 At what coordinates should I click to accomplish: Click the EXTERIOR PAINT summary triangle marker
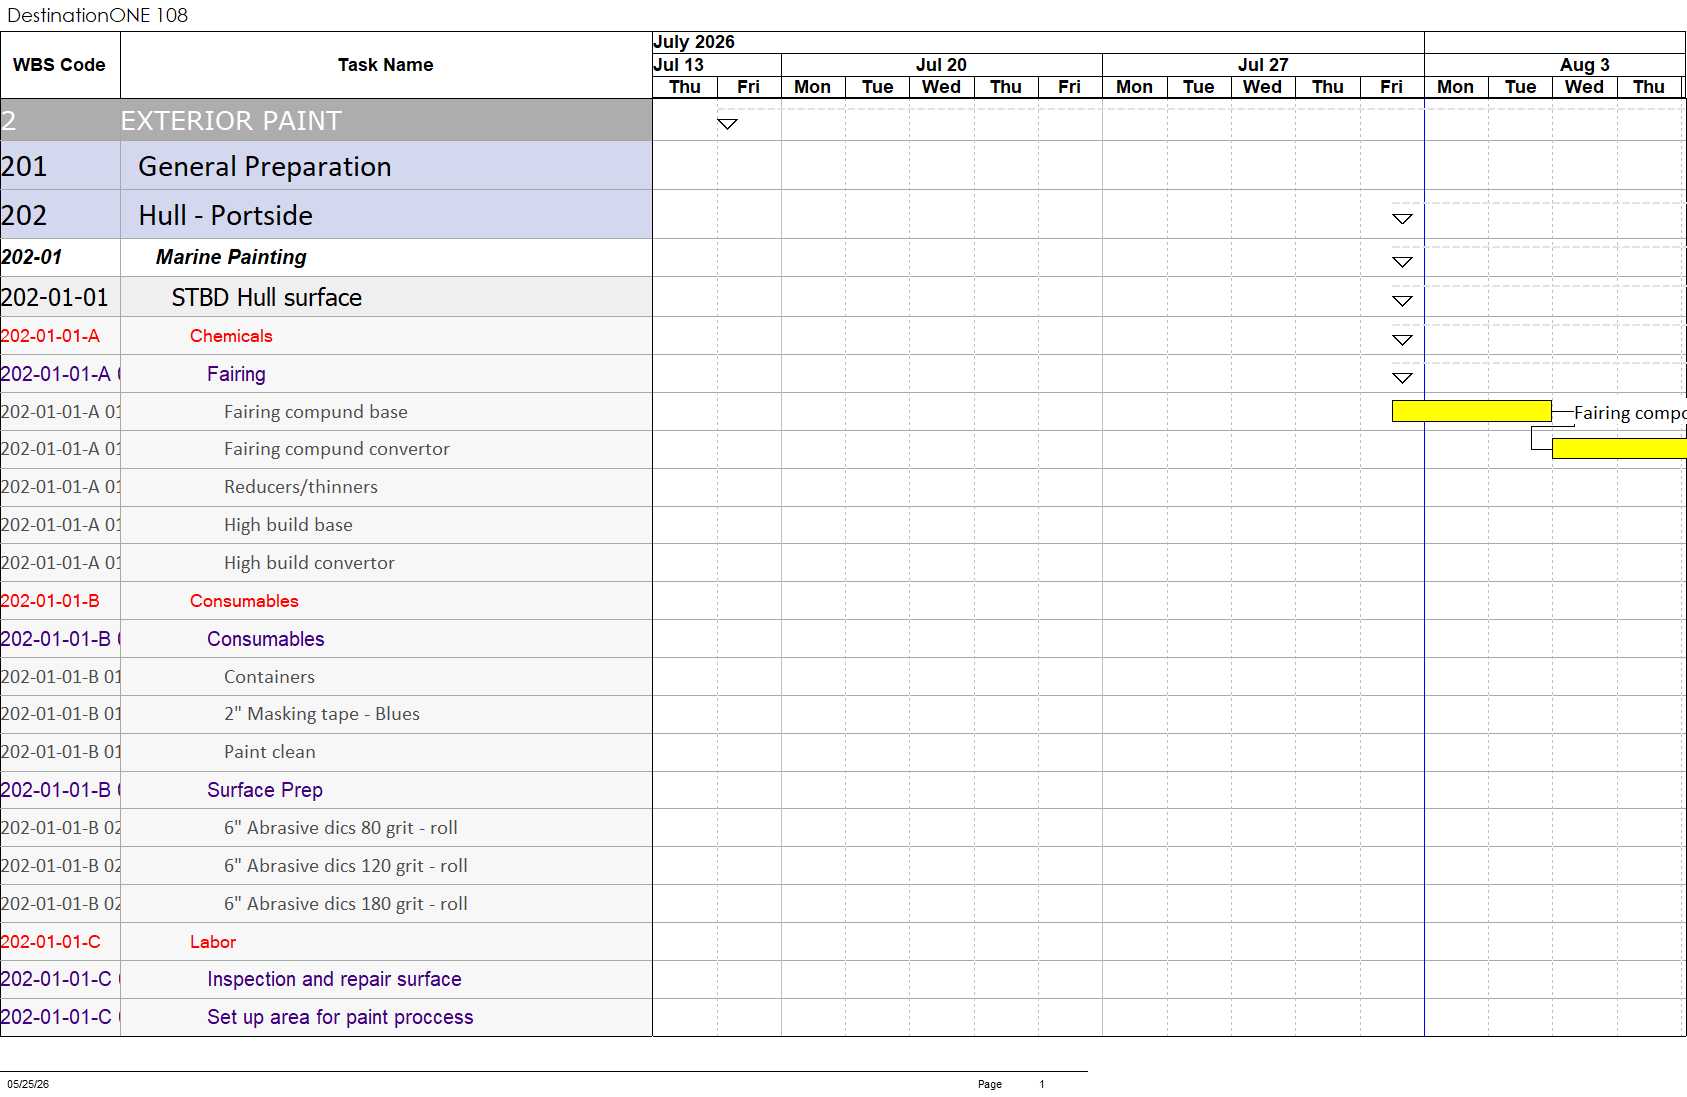coord(727,124)
